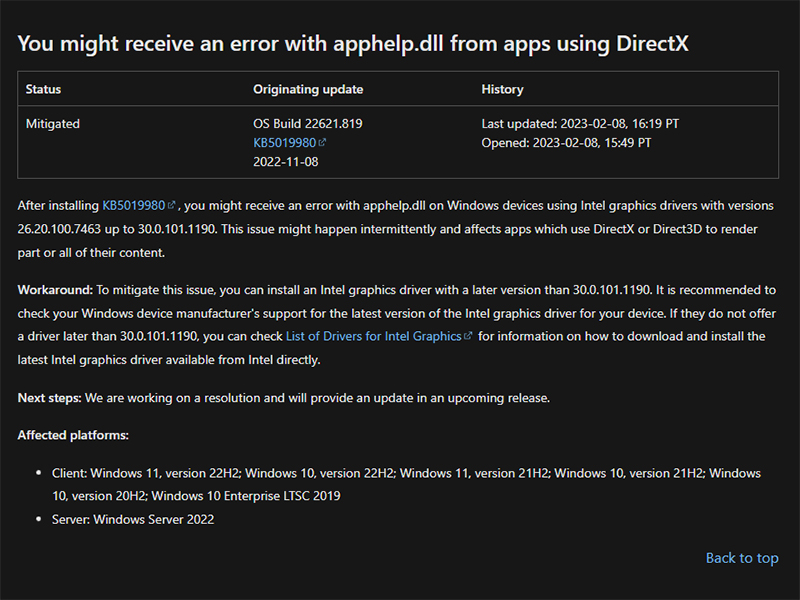Click the Originating update column header
Image resolution: width=800 pixels, height=600 pixels.
click(308, 89)
